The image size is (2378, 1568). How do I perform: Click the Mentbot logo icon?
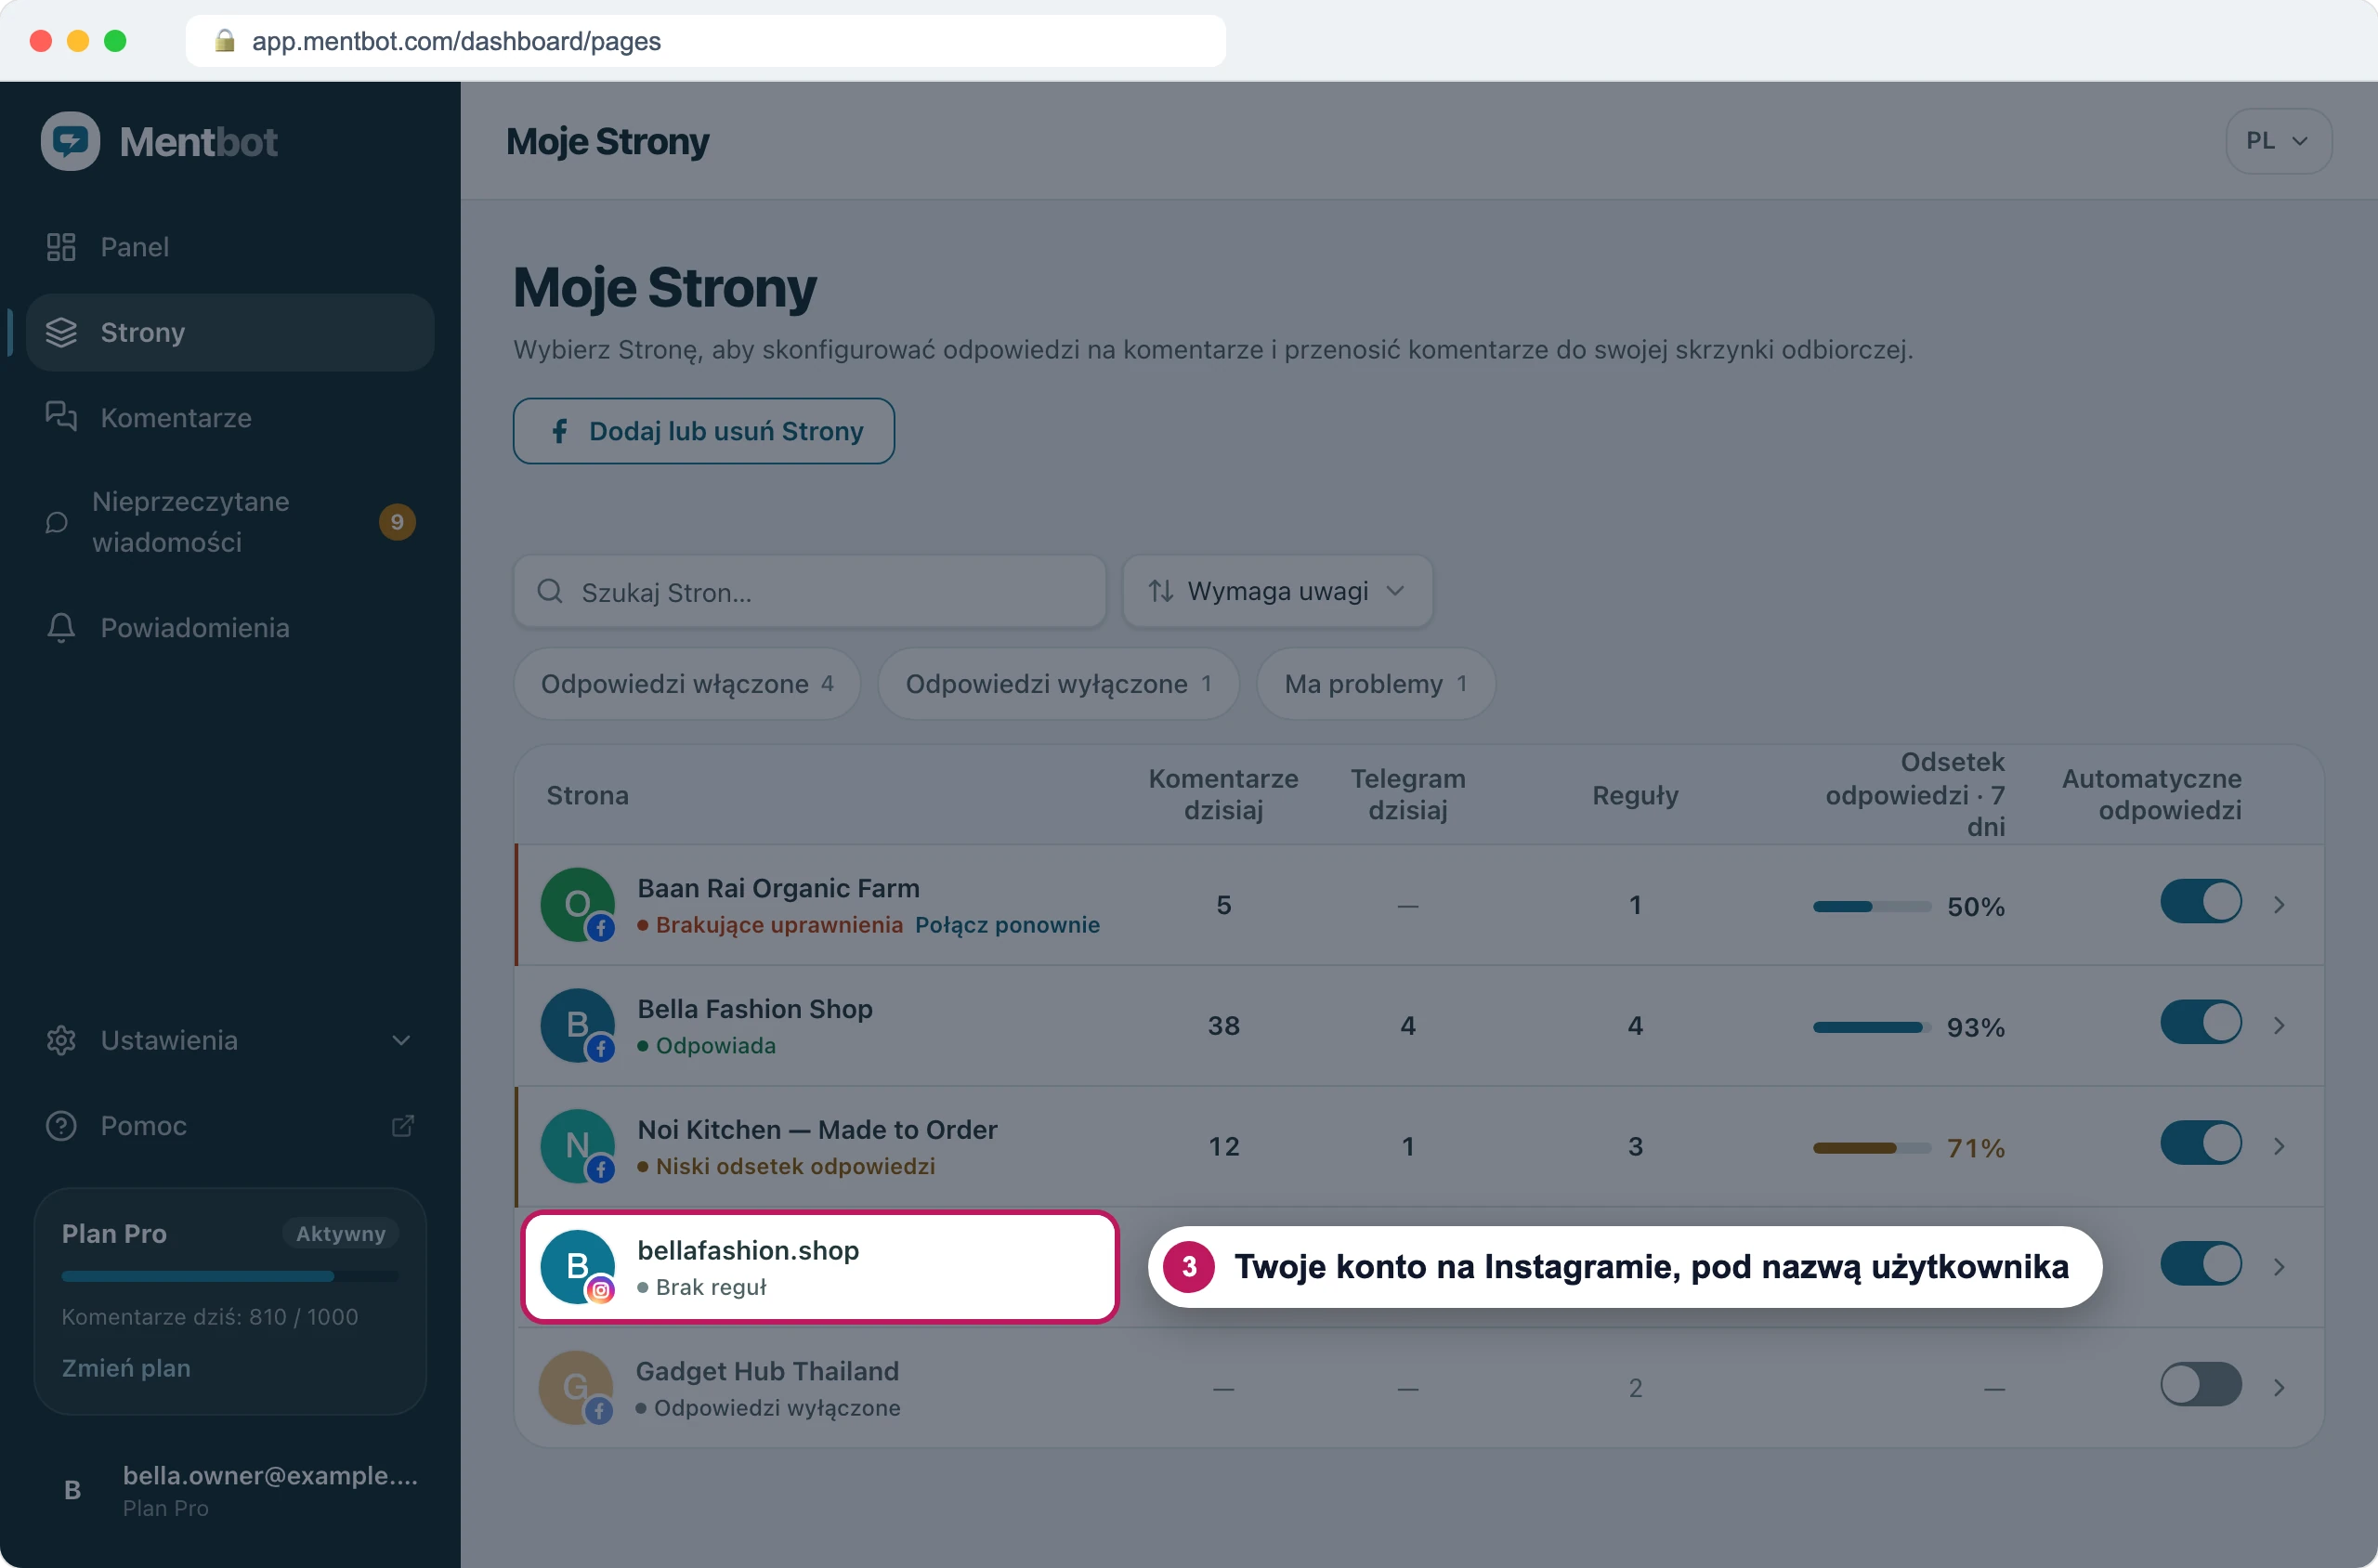click(x=70, y=141)
